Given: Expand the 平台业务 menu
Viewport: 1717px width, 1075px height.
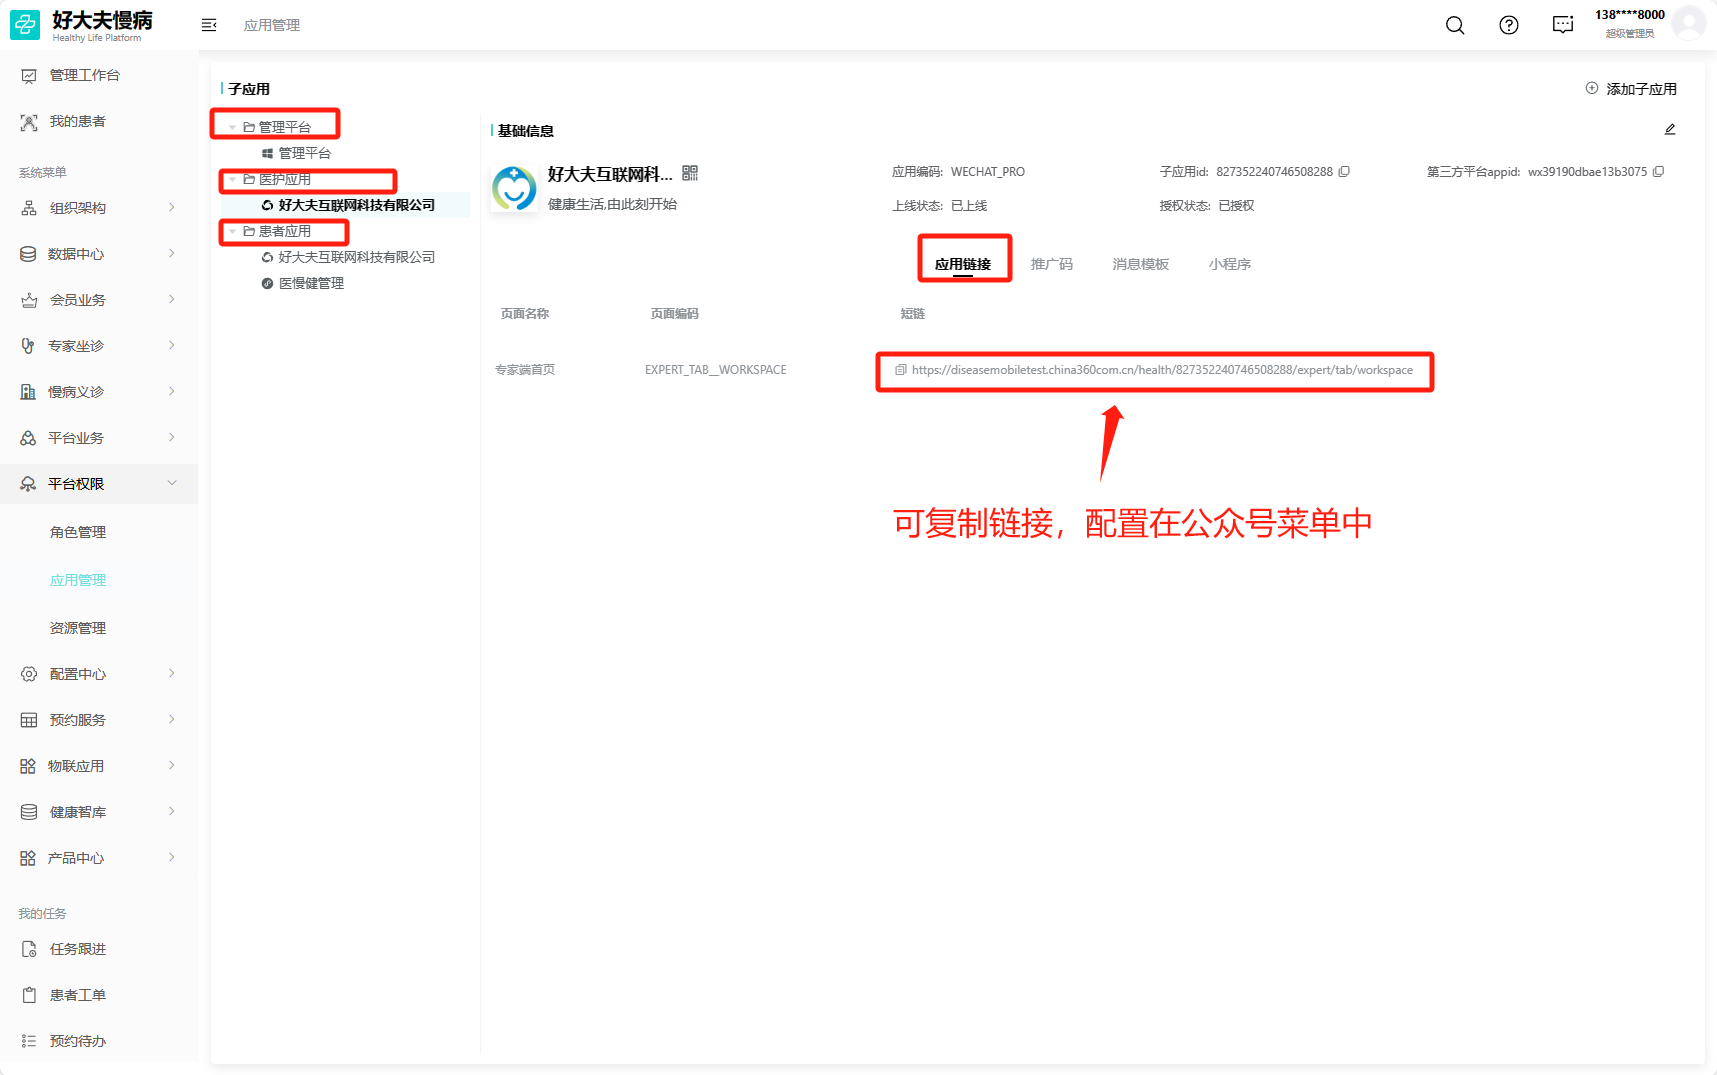Looking at the screenshot, I should click(98, 438).
